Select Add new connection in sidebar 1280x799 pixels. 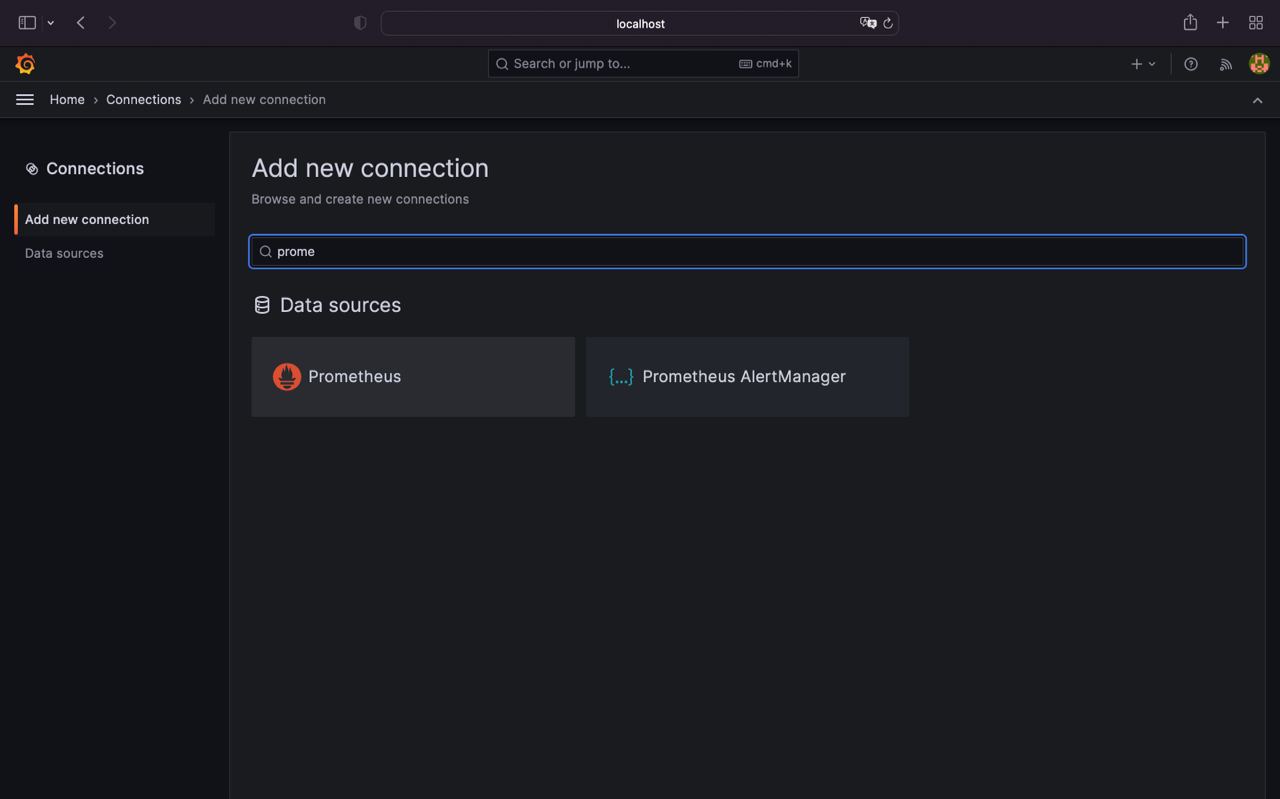(115, 219)
